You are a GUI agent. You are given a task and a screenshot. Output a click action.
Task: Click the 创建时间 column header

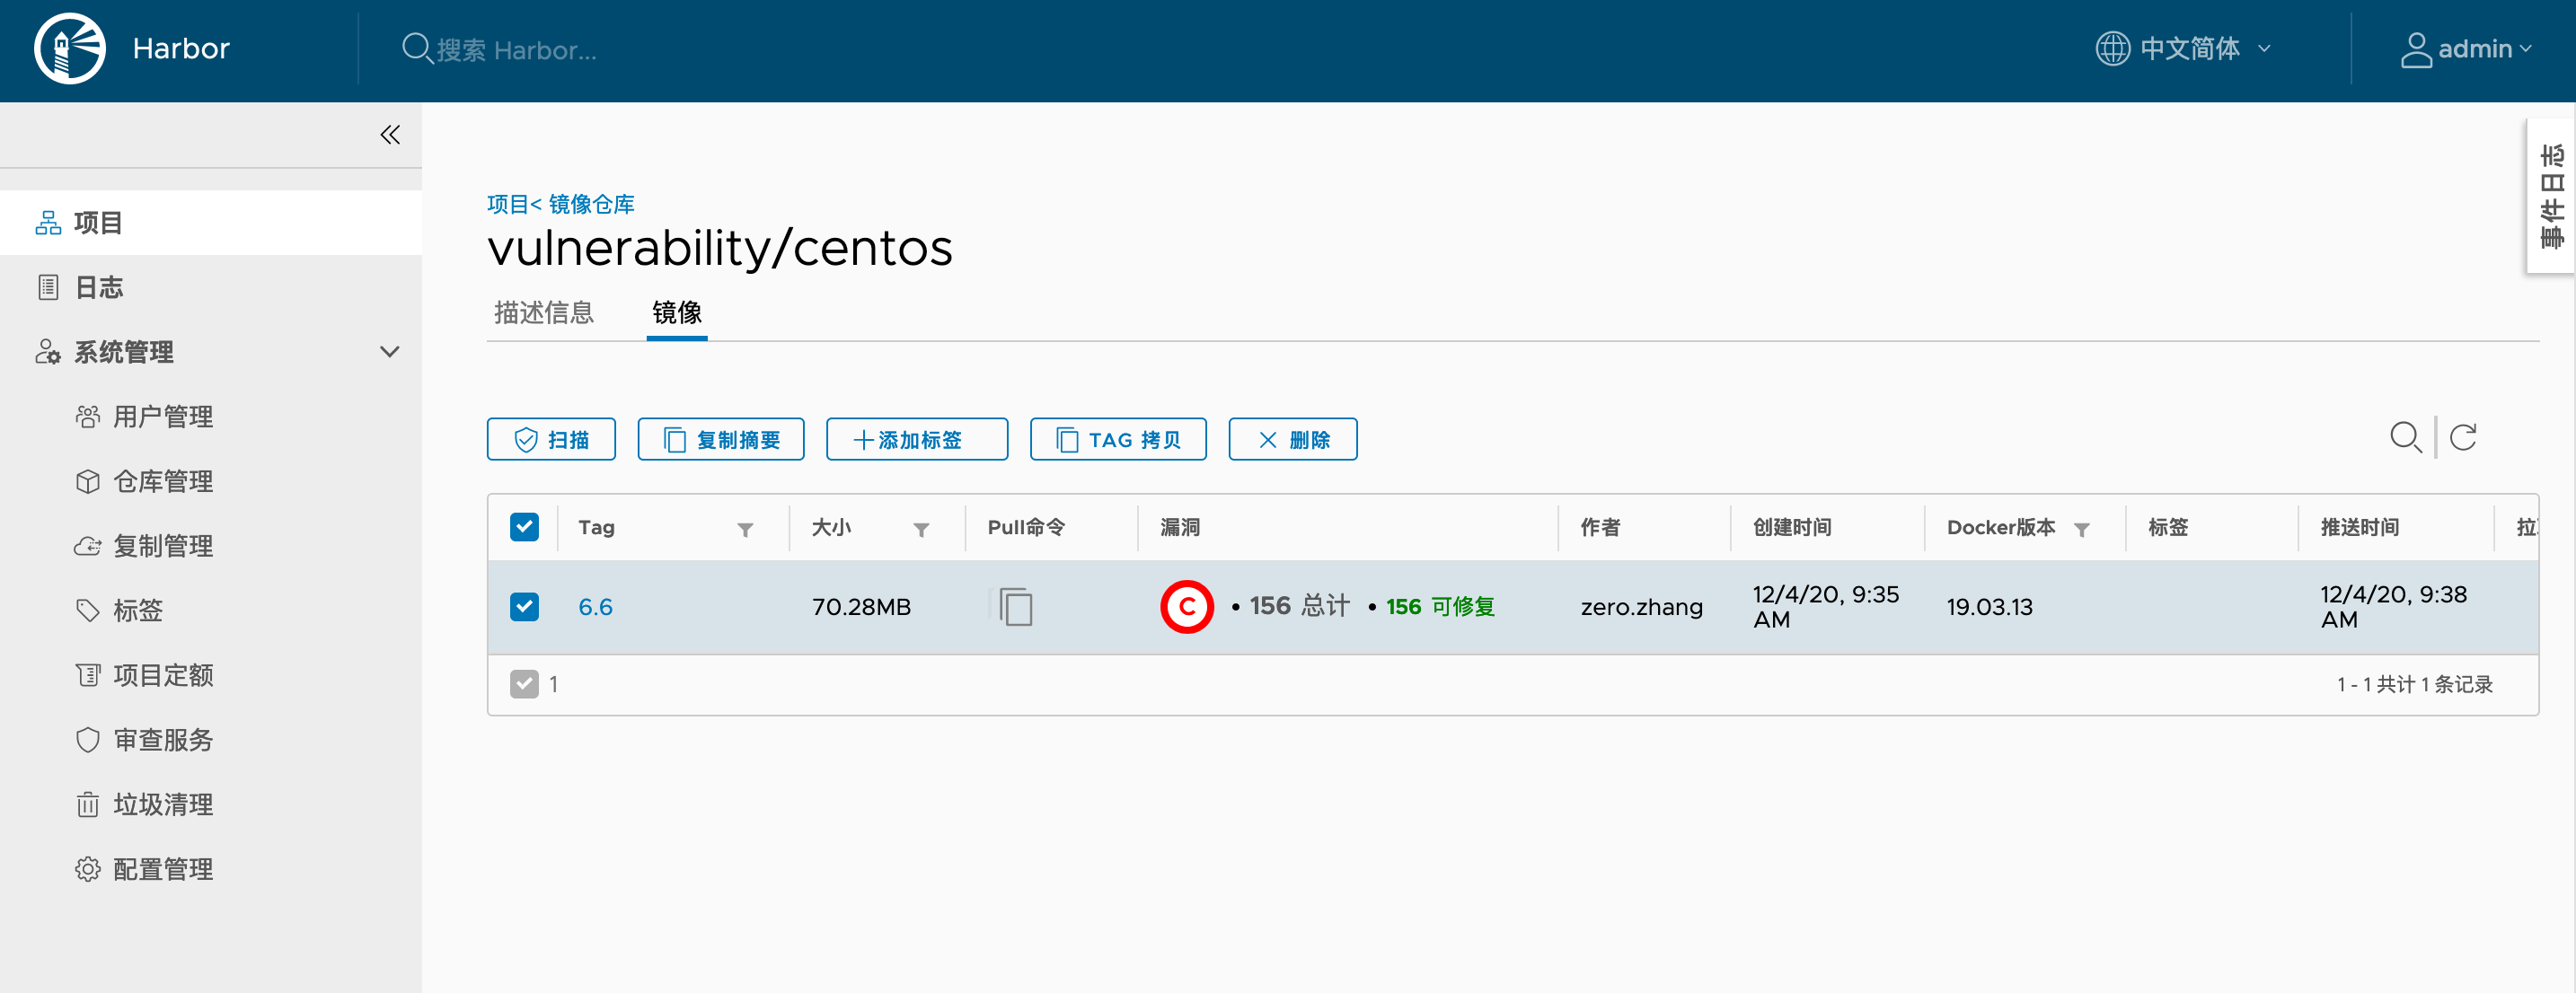1792,527
